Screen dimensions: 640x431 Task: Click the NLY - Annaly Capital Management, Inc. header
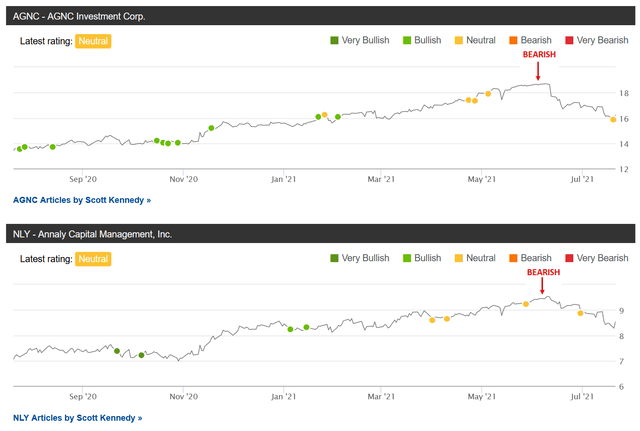[320, 234]
